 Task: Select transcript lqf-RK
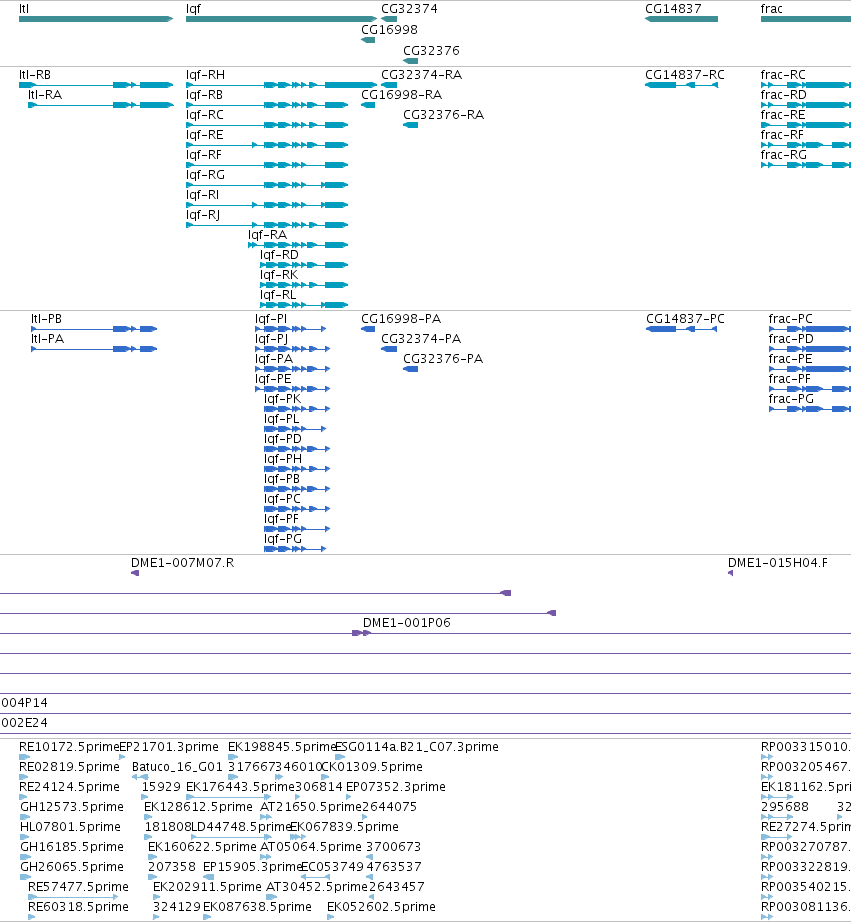tap(304, 285)
